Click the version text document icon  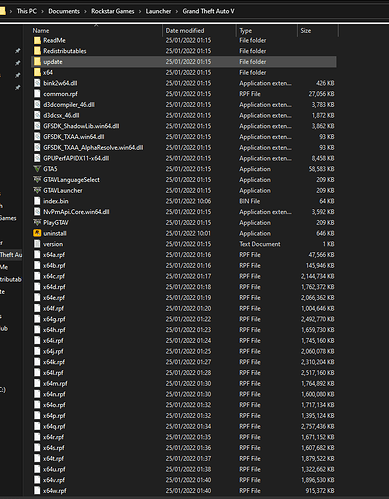tap(37, 244)
